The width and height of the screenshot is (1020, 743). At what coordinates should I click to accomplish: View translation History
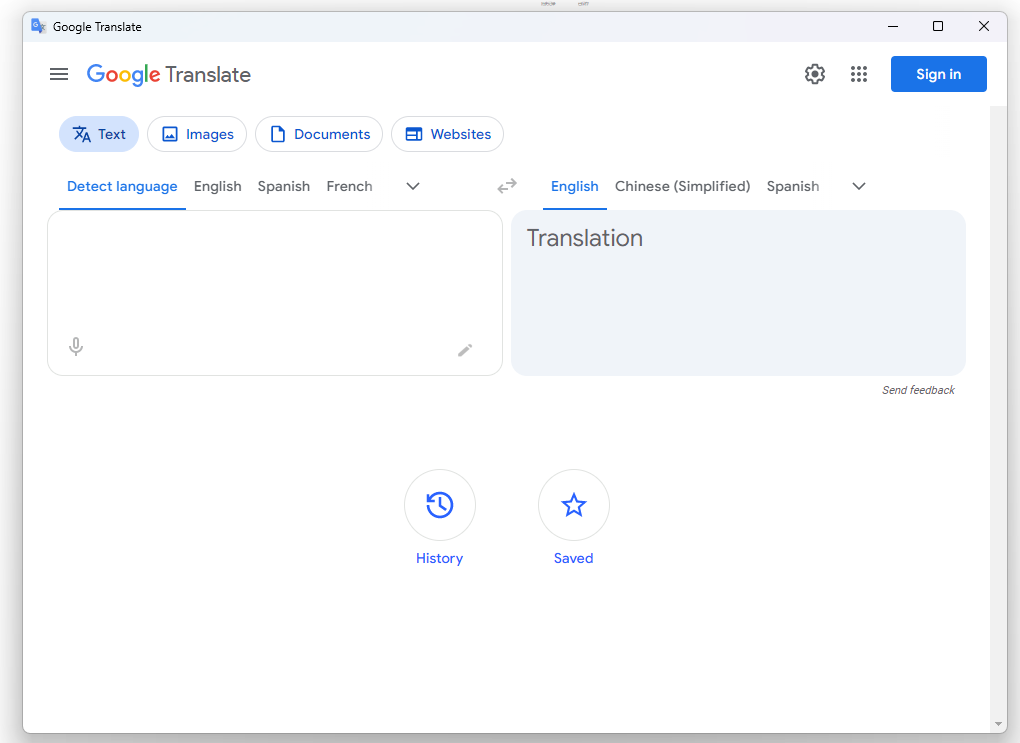pos(439,505)
